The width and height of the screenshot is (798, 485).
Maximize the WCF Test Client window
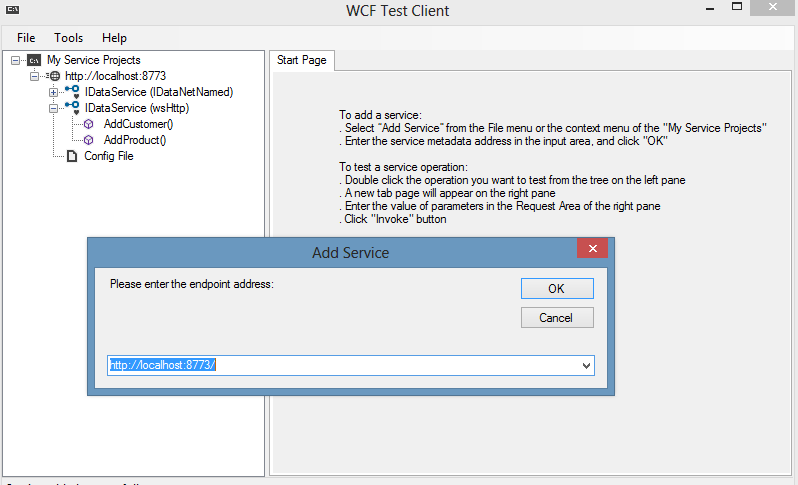pos(736,7)
